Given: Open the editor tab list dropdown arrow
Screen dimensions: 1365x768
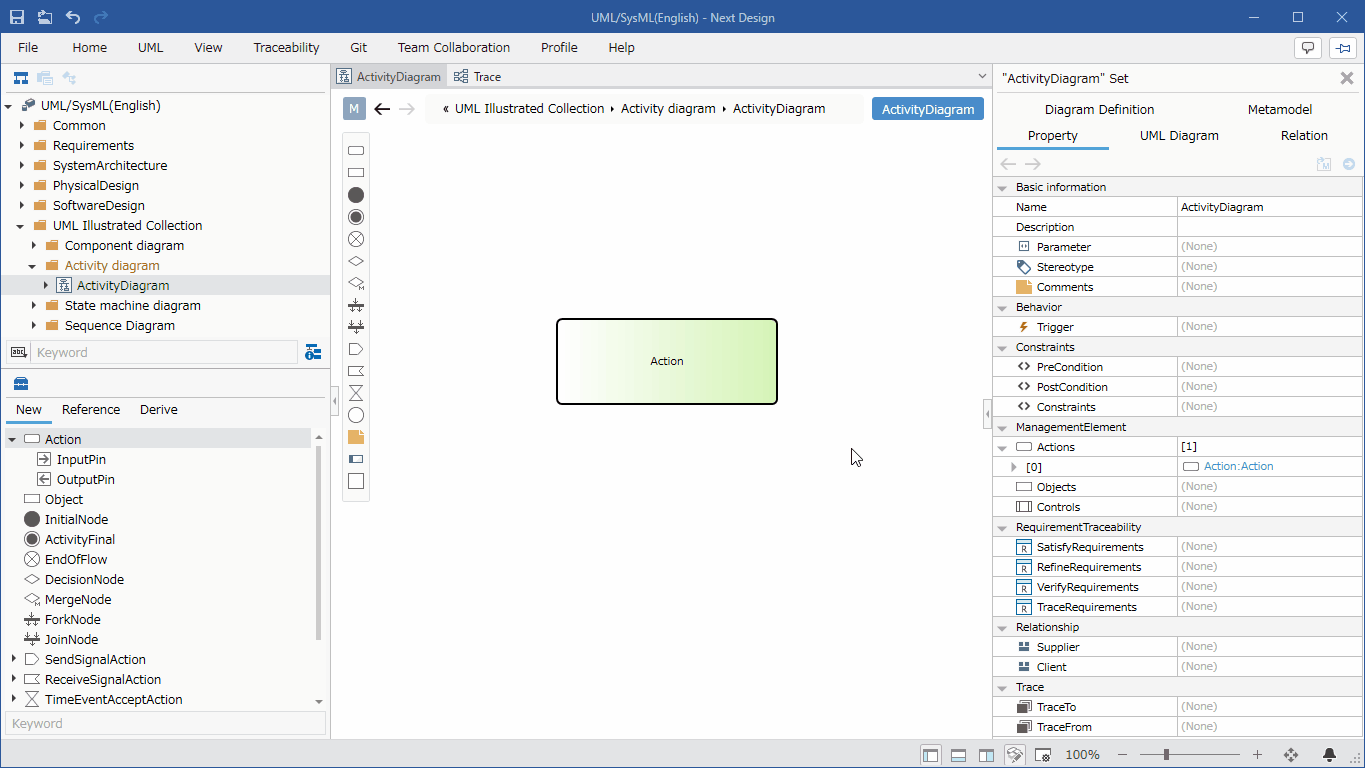Looking at the screenshot, I should [982, 76].
